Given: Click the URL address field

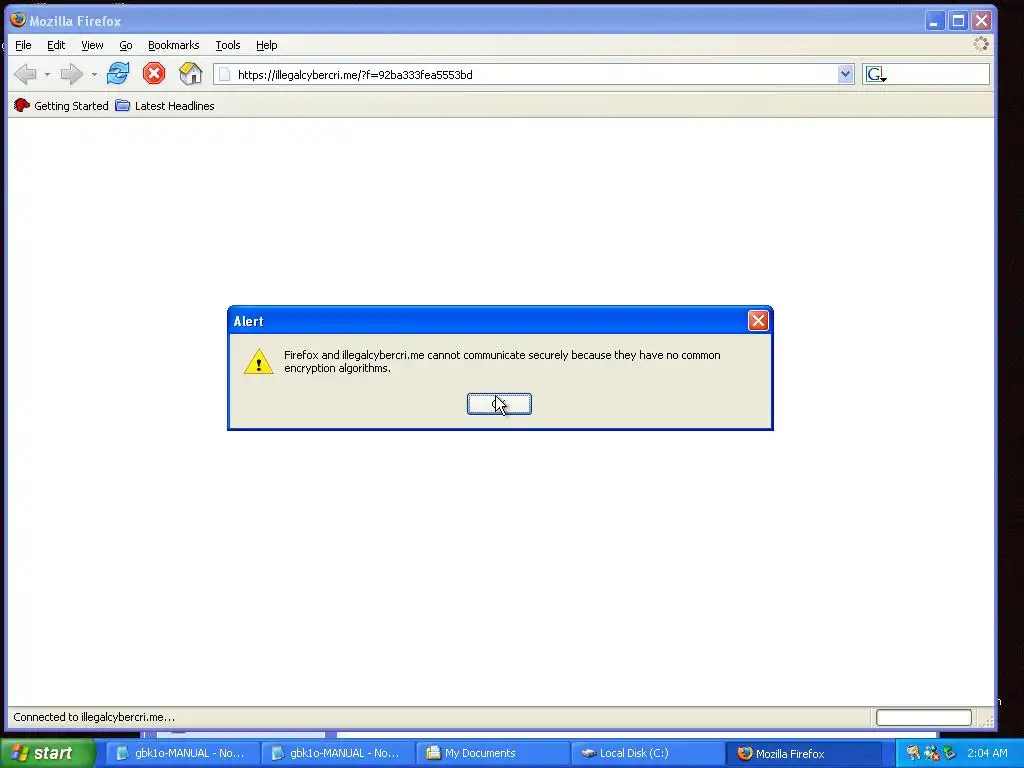Looking at the screenshot, I should coord(534,74).
